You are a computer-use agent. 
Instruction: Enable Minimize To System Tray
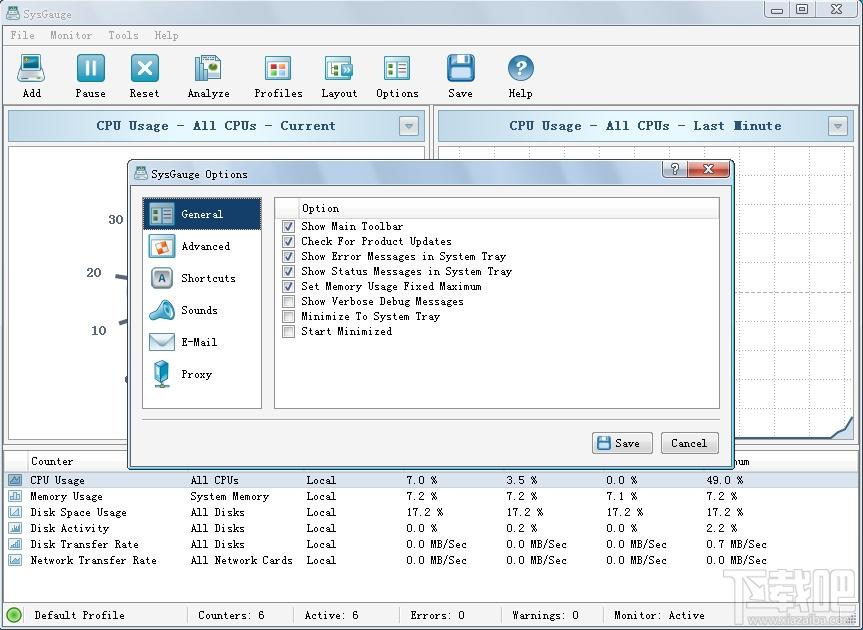(288, 316)
